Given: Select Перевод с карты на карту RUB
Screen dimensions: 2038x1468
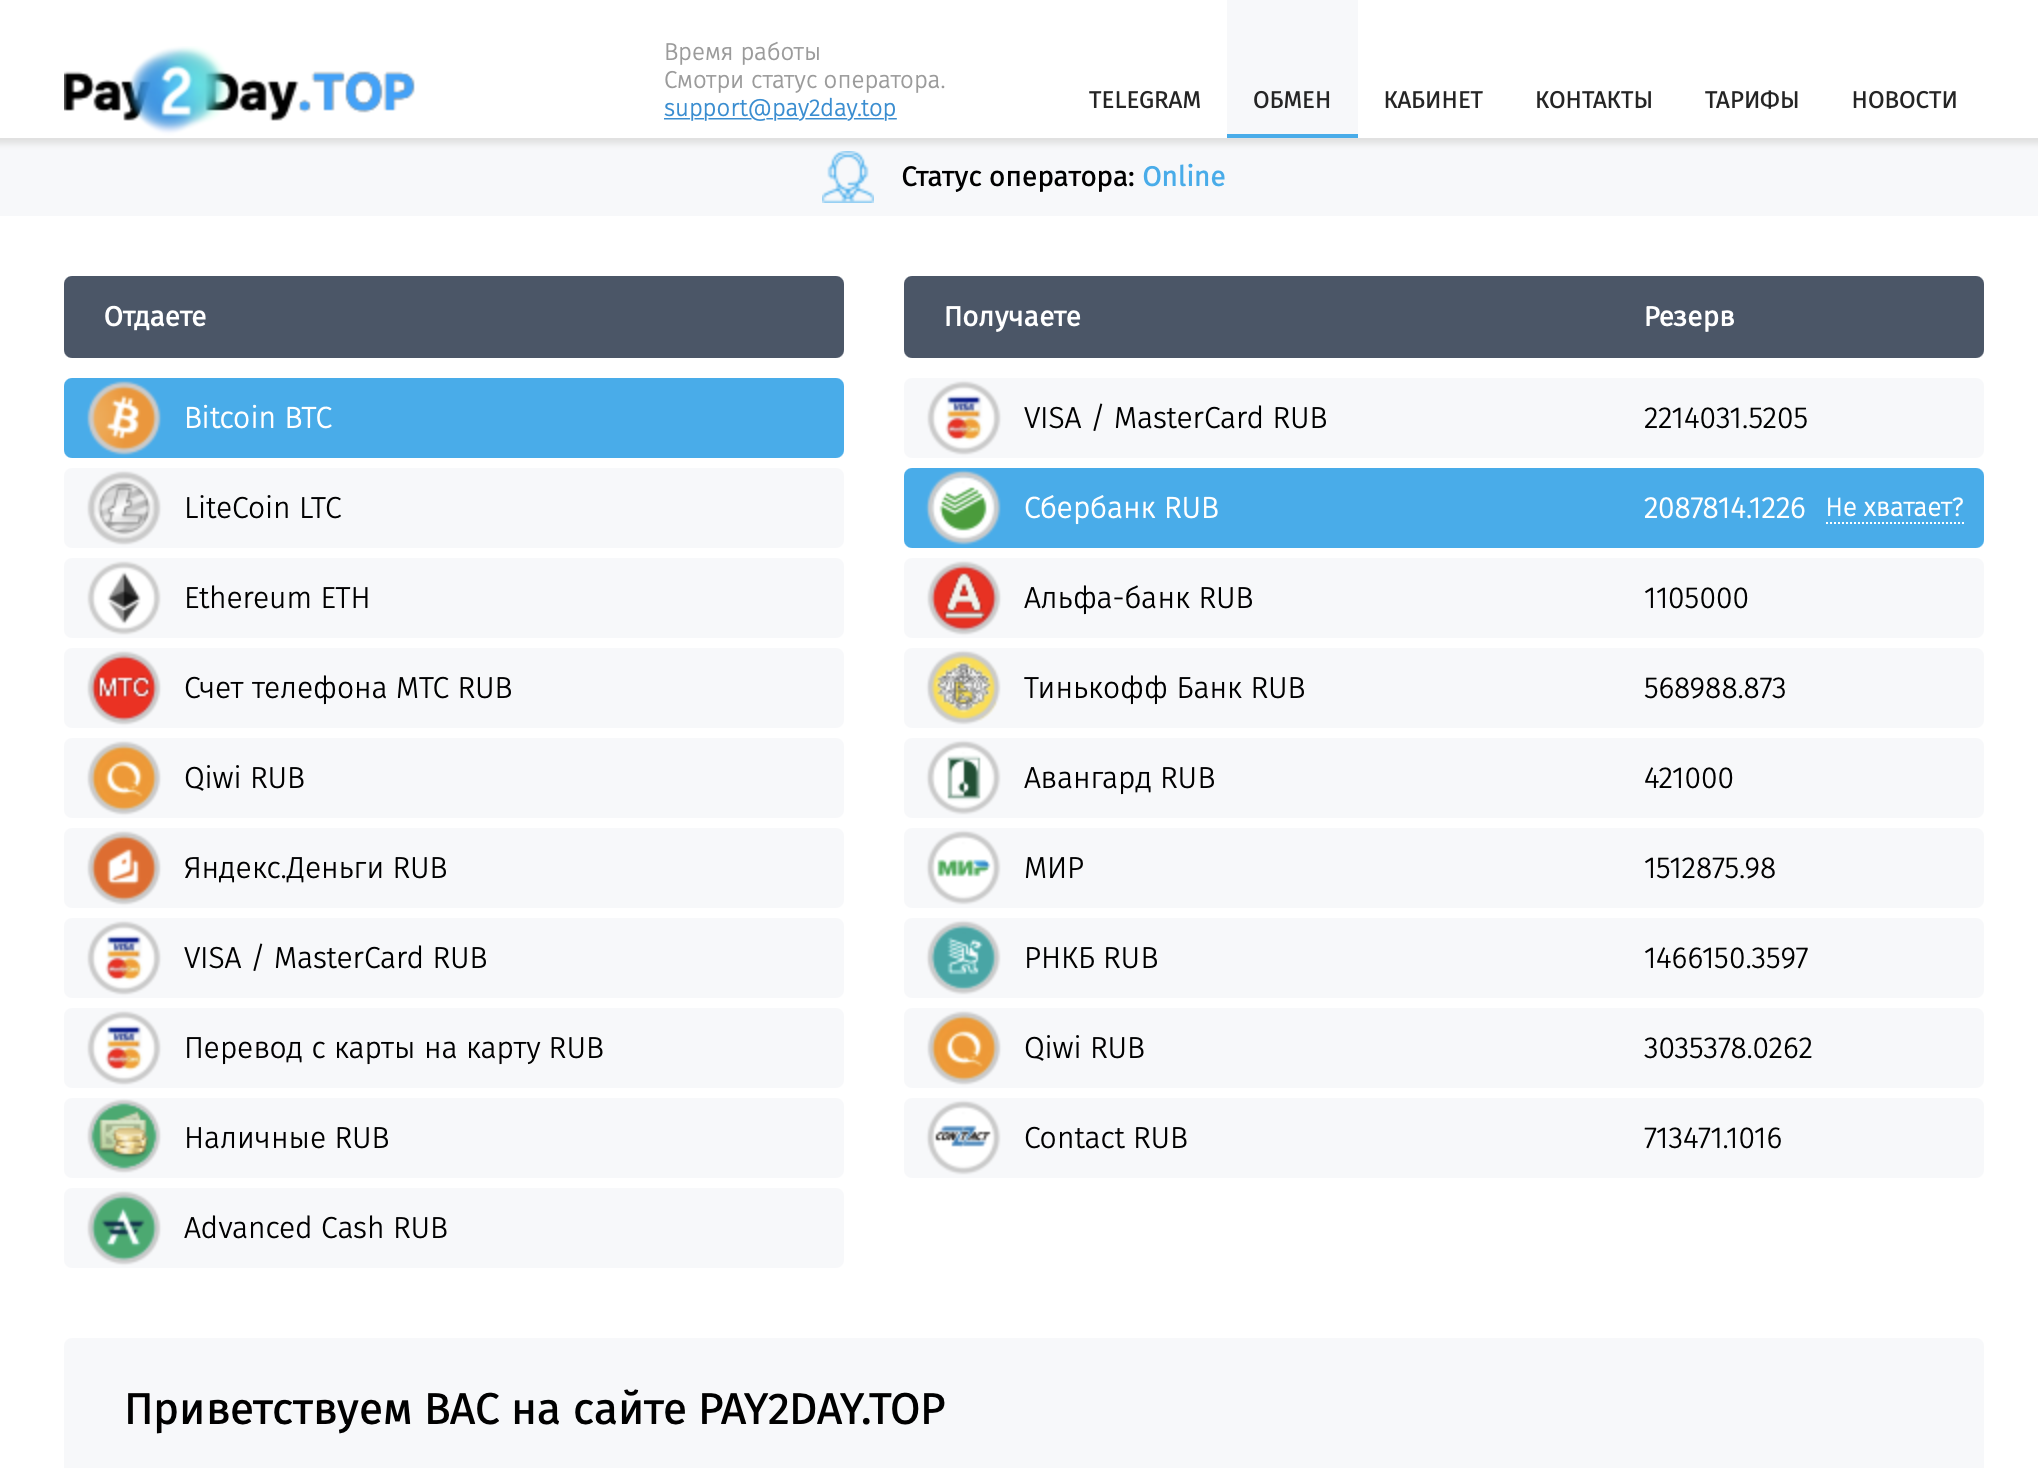Looking at the screenshot, I should coord(454,1048).
